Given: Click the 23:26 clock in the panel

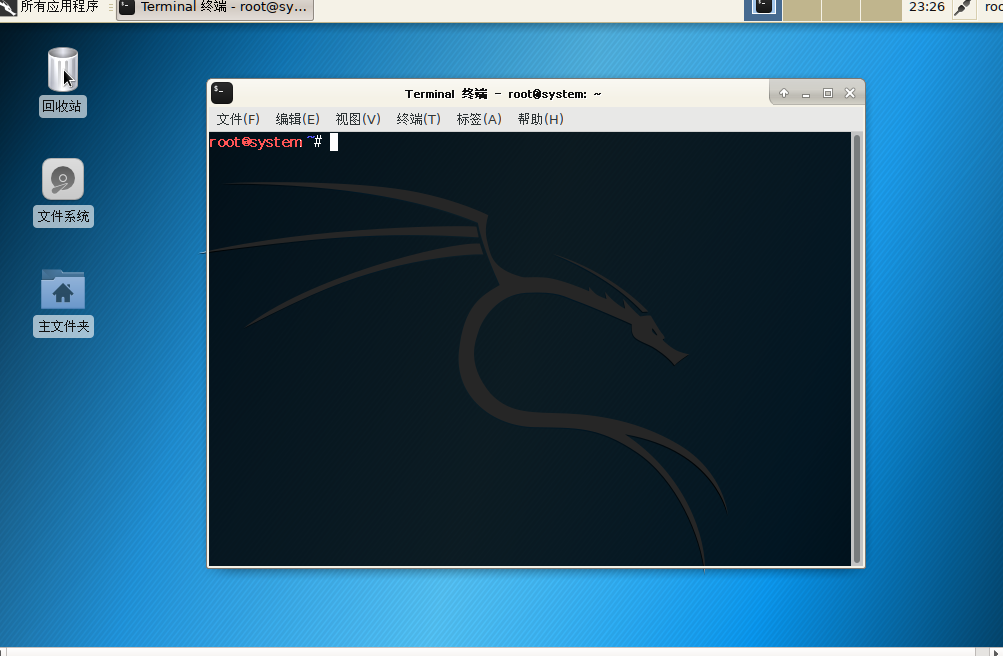Looking at the screenshot, I should tap(927, 7).
